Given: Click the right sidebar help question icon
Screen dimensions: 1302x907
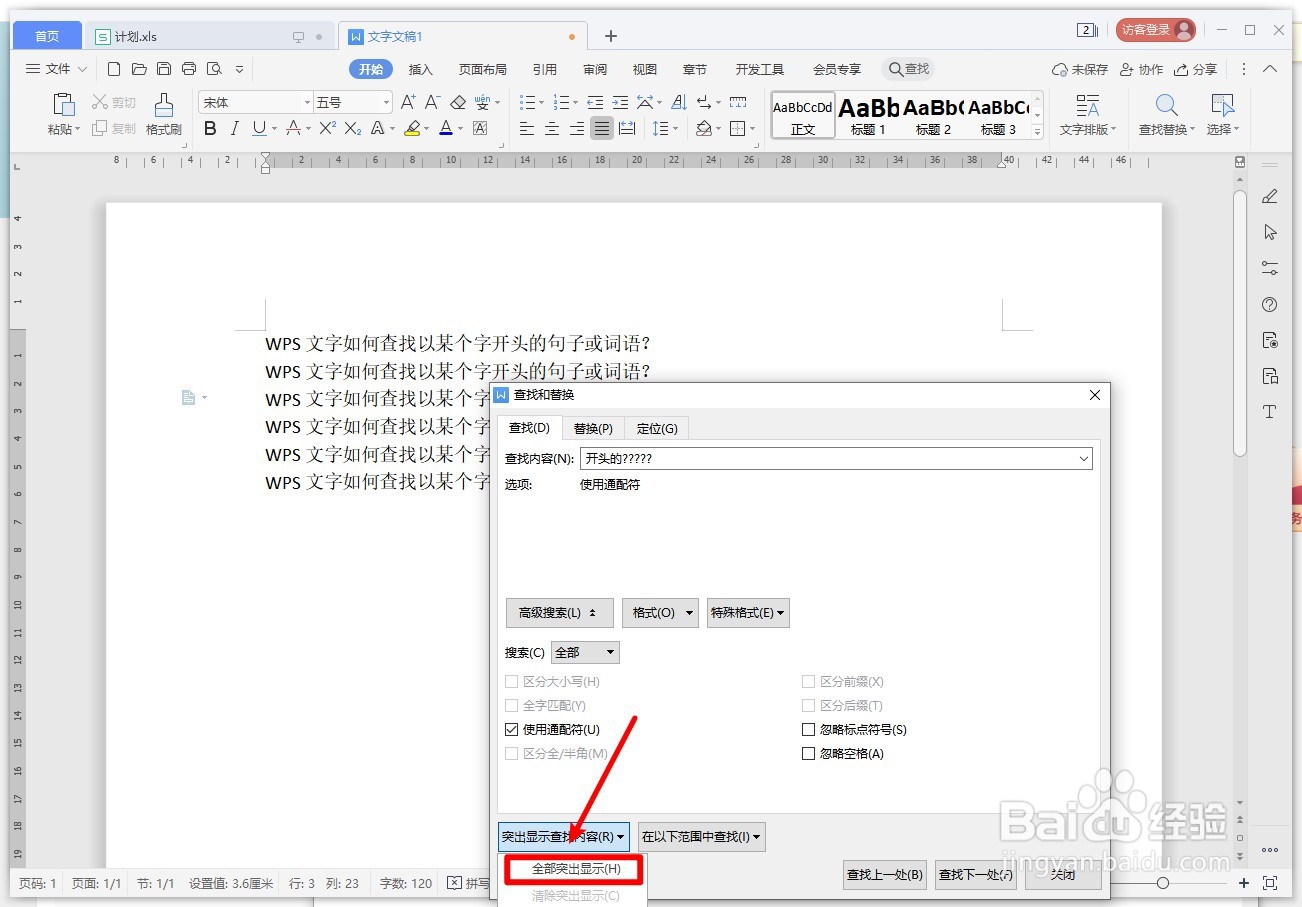Looking at the screenshot, I should pos(1270,304).
